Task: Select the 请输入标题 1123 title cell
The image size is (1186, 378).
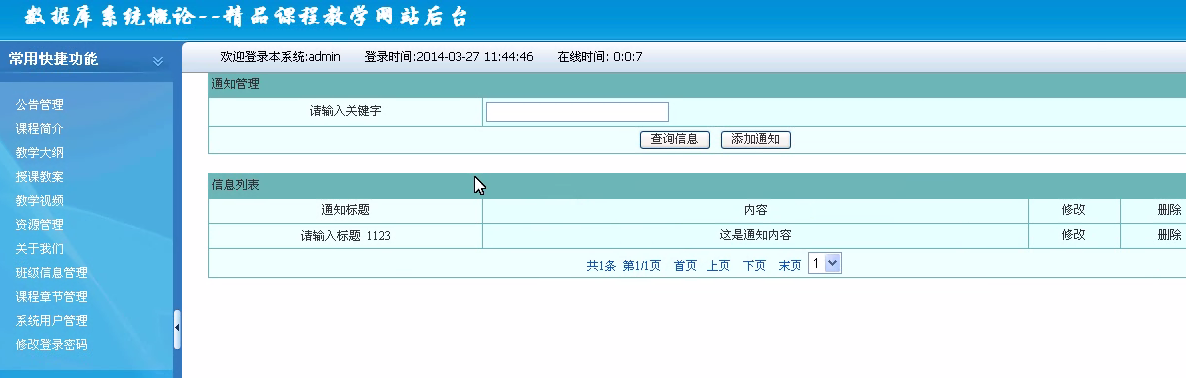Action: (x=346, y=236)
